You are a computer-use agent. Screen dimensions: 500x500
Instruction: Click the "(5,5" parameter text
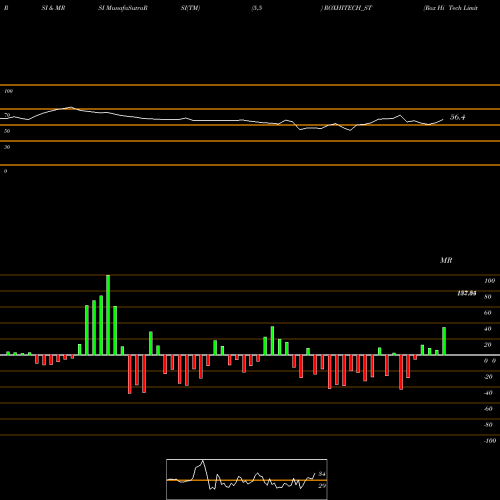(x=257, y=8)
